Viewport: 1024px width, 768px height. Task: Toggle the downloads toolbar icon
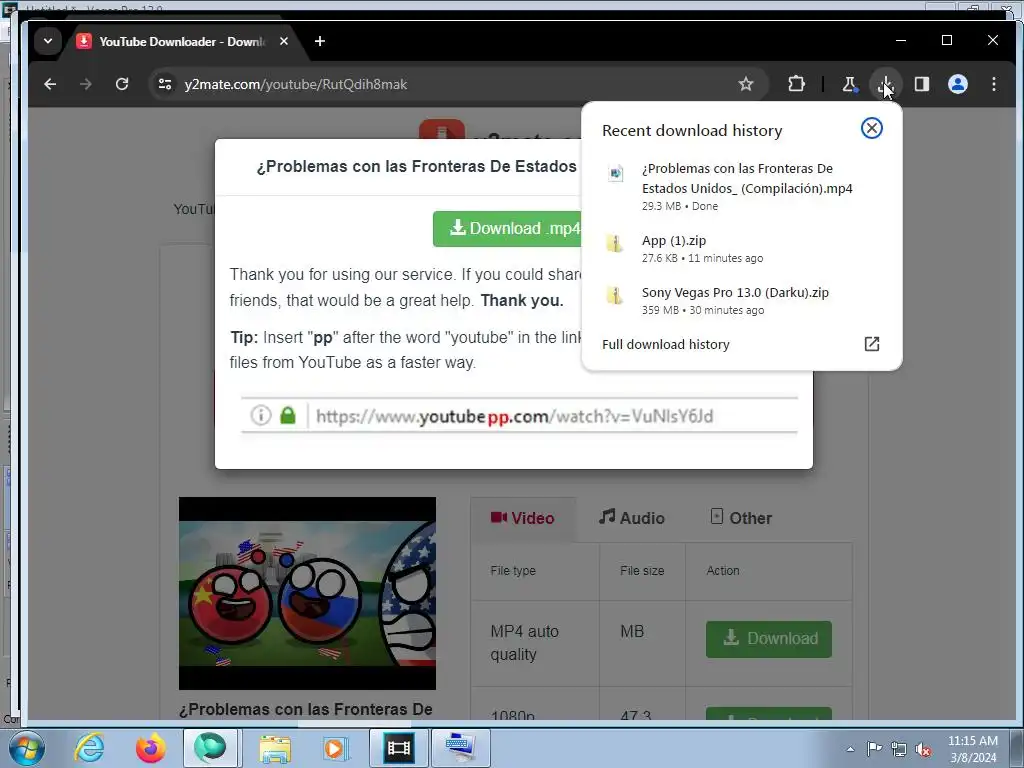[x=886, y=84]
